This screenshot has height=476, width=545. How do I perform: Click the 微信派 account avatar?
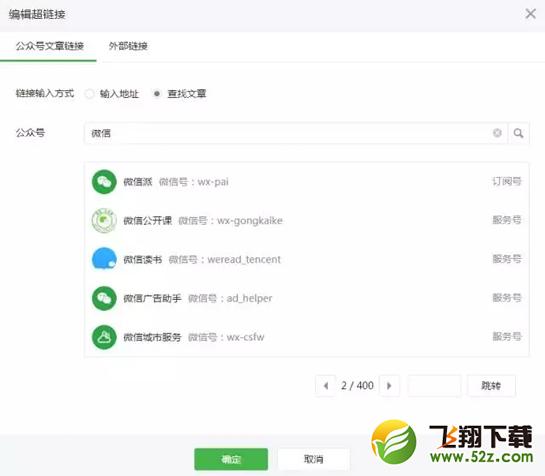click(x=104, y=181)
